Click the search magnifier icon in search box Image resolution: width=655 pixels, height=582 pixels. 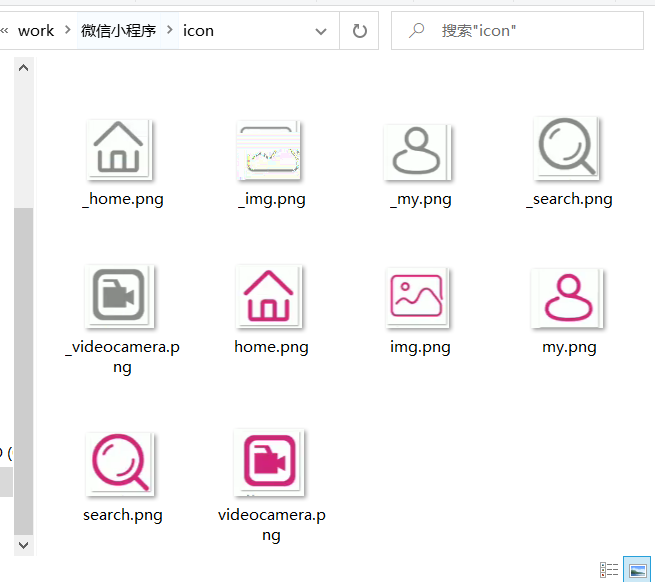click(x=416, y=30)
